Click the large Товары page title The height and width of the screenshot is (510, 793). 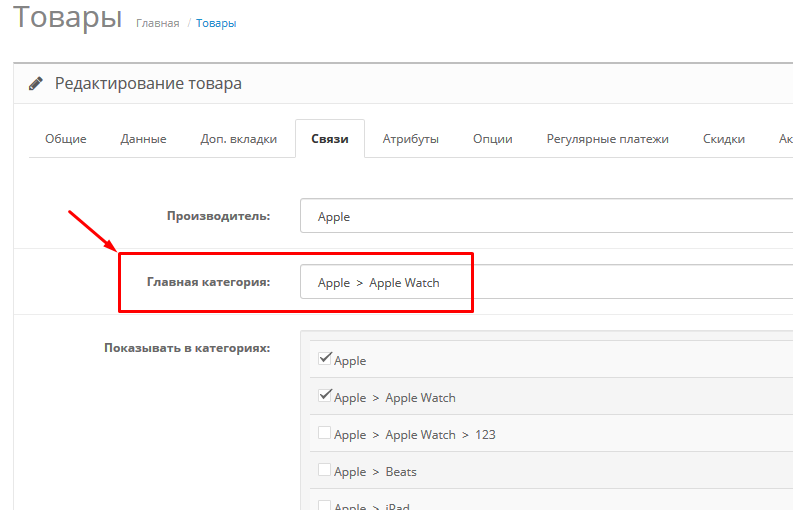pyautogui.click(x=68, y=17)
